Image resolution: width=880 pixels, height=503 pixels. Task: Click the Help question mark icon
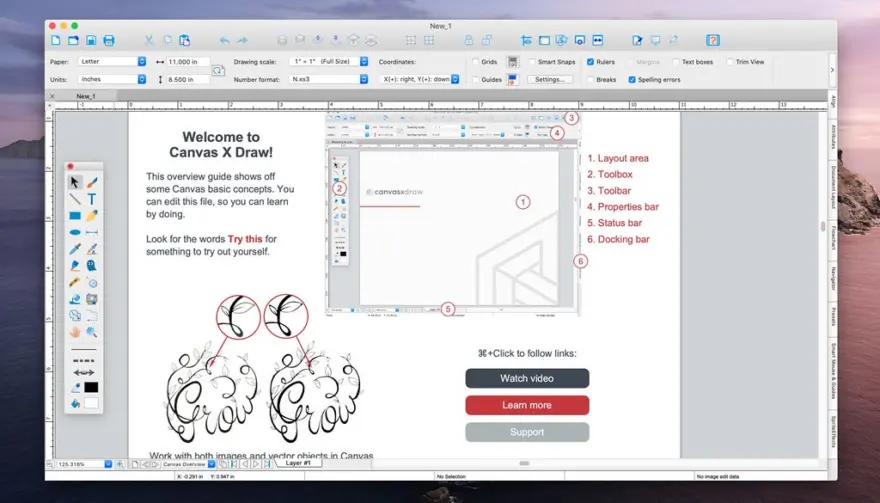pyautogui.click(x=713, y=40)
